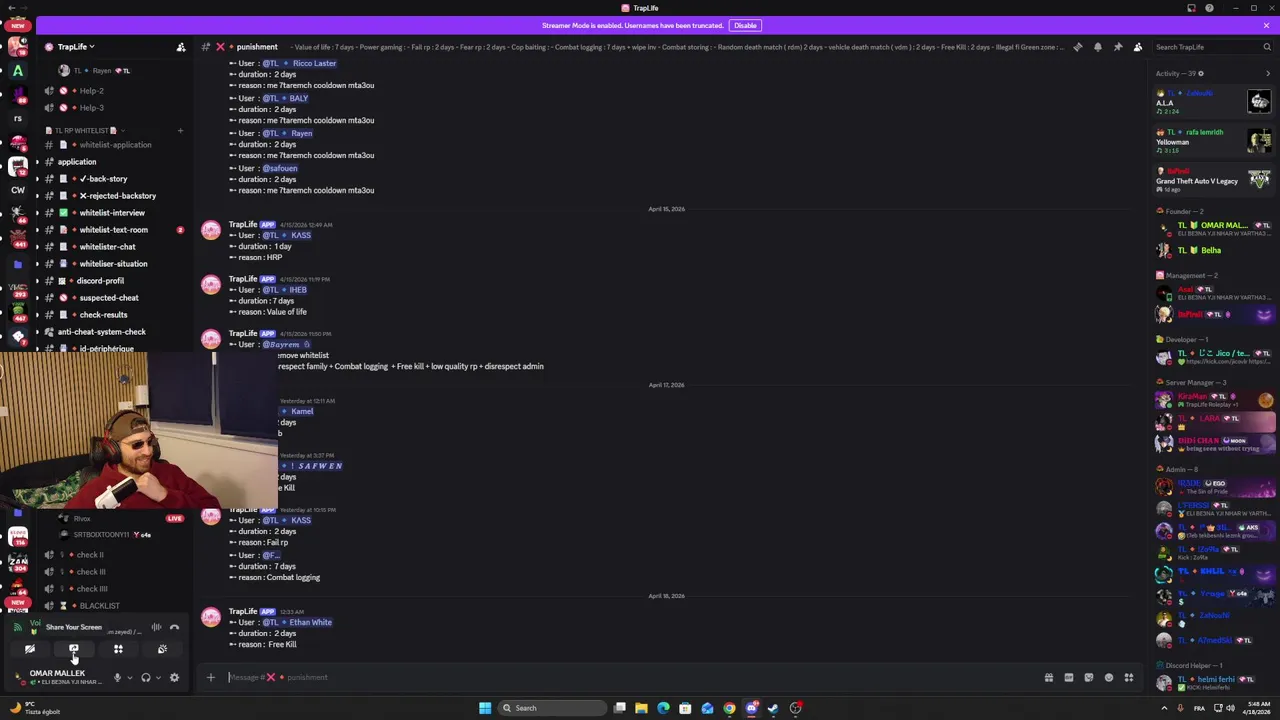Open headphone output options arrow
This screenshot has width=1280, height=720.
[158, 678]
